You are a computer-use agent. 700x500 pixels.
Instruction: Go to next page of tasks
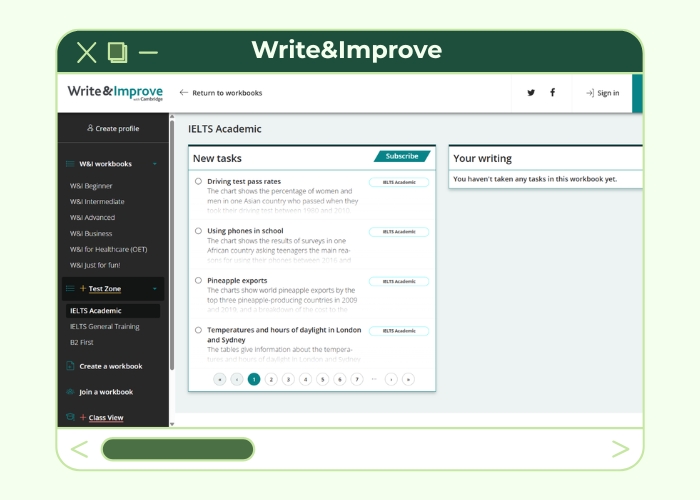click(391, 379)
